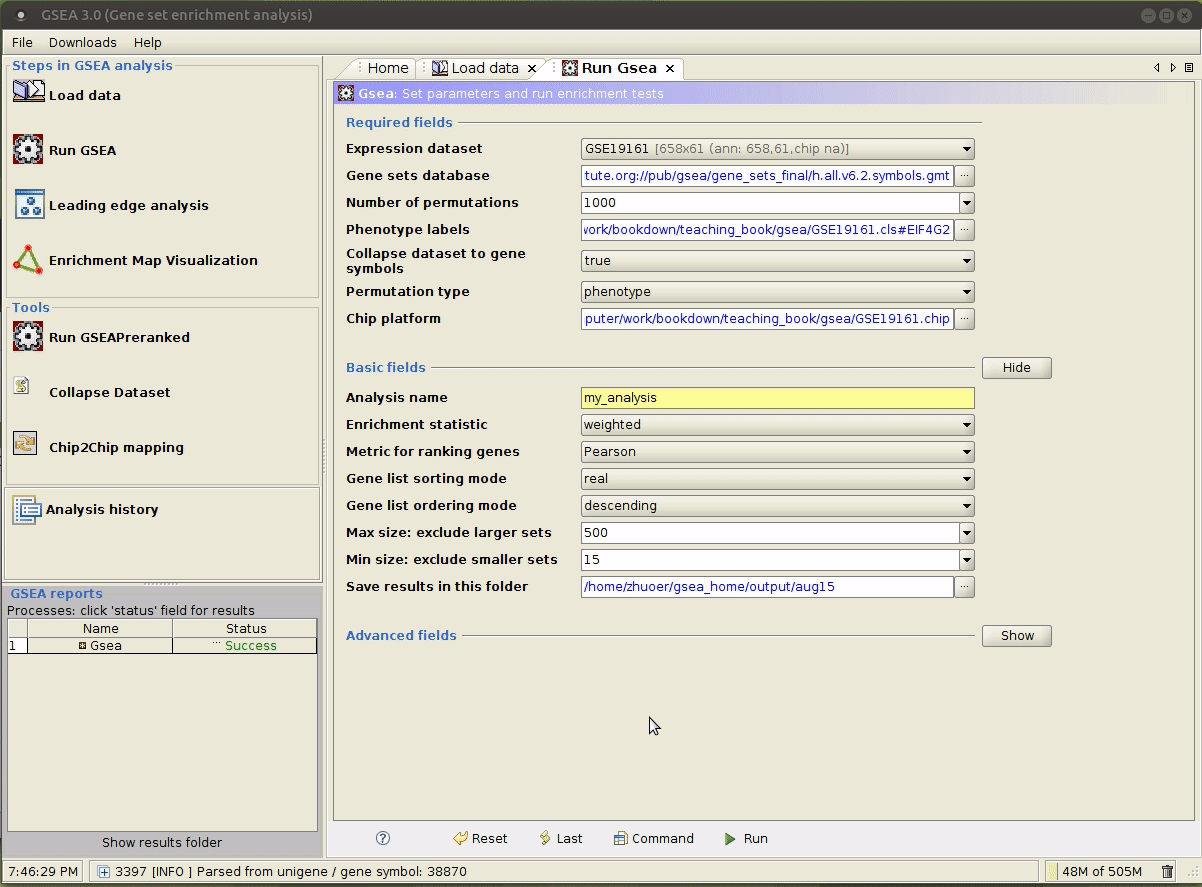This screenshot has height=887, width=1202.
Task: Click the help question mark icon
Action: pos(383,838)
